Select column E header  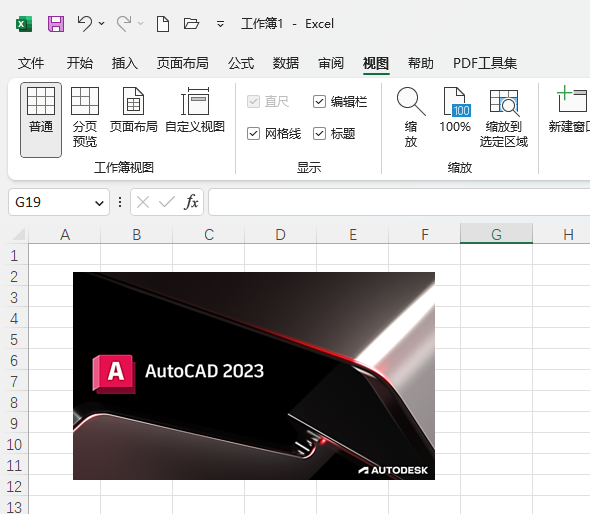click(353, 234)
